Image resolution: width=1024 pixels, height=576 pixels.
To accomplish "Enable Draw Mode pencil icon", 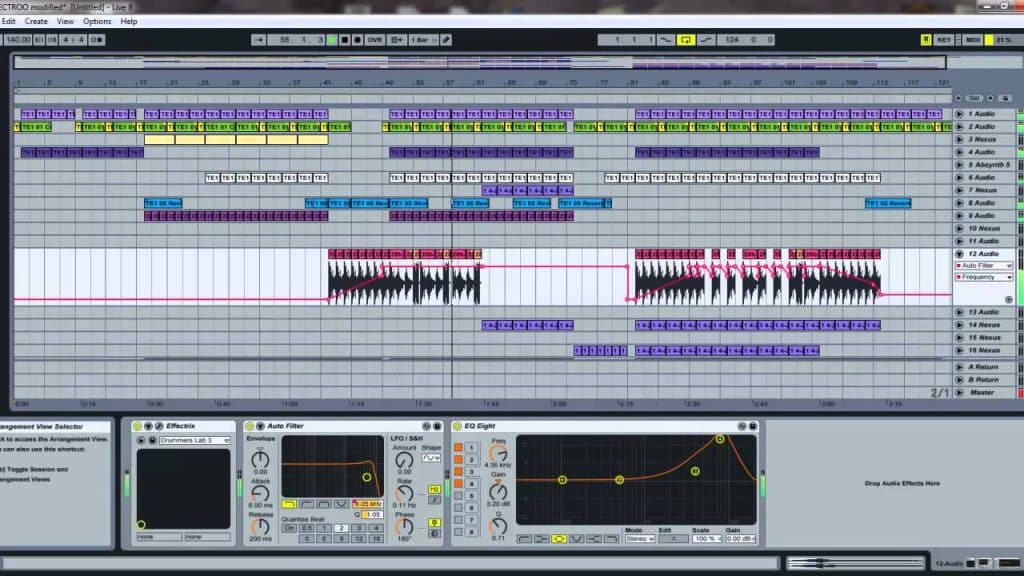I will pos(446,40).
